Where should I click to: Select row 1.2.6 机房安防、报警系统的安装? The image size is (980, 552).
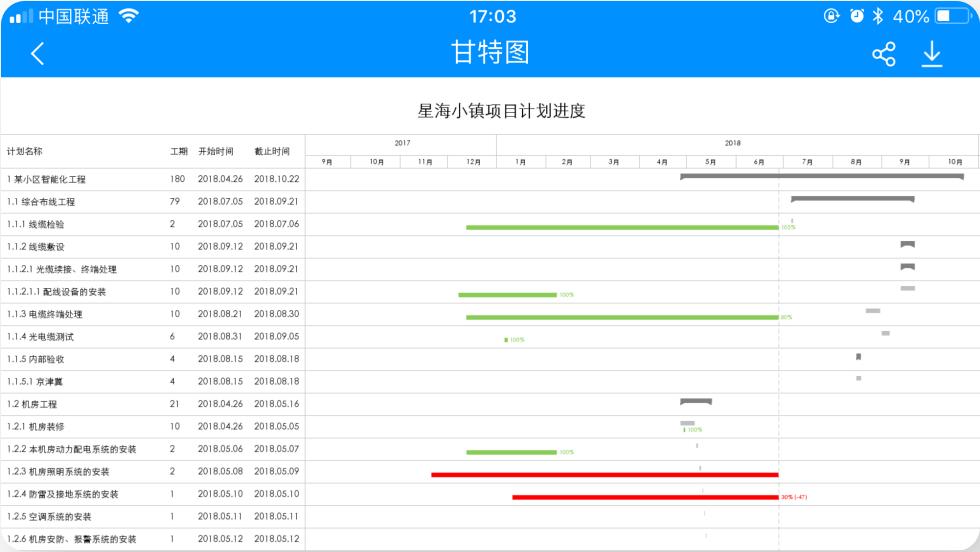pyautogui.click(x=490, y=539)
